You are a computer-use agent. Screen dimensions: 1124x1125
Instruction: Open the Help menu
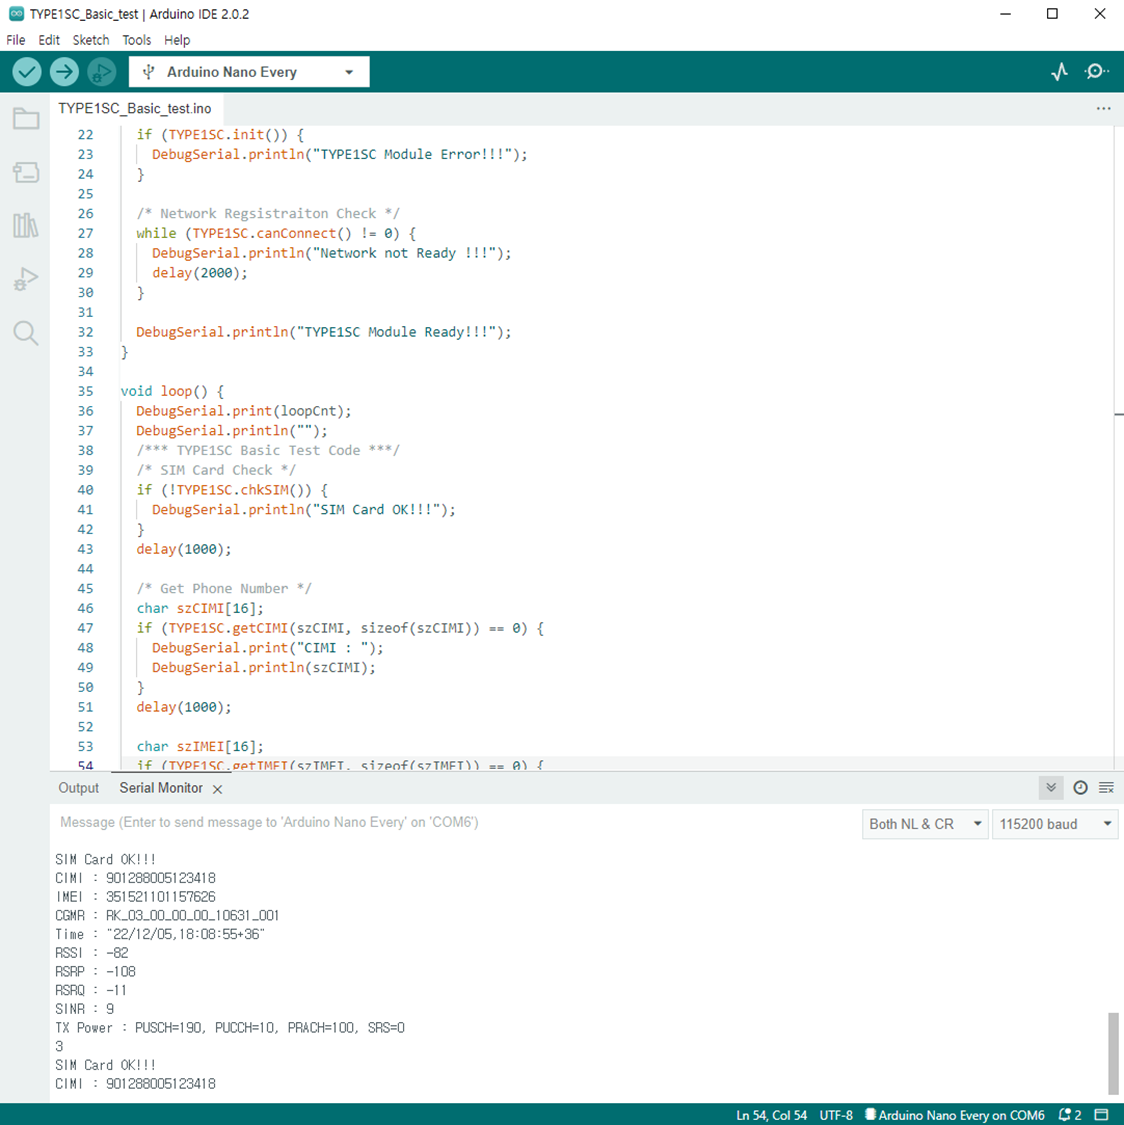(x=177, y=40)
